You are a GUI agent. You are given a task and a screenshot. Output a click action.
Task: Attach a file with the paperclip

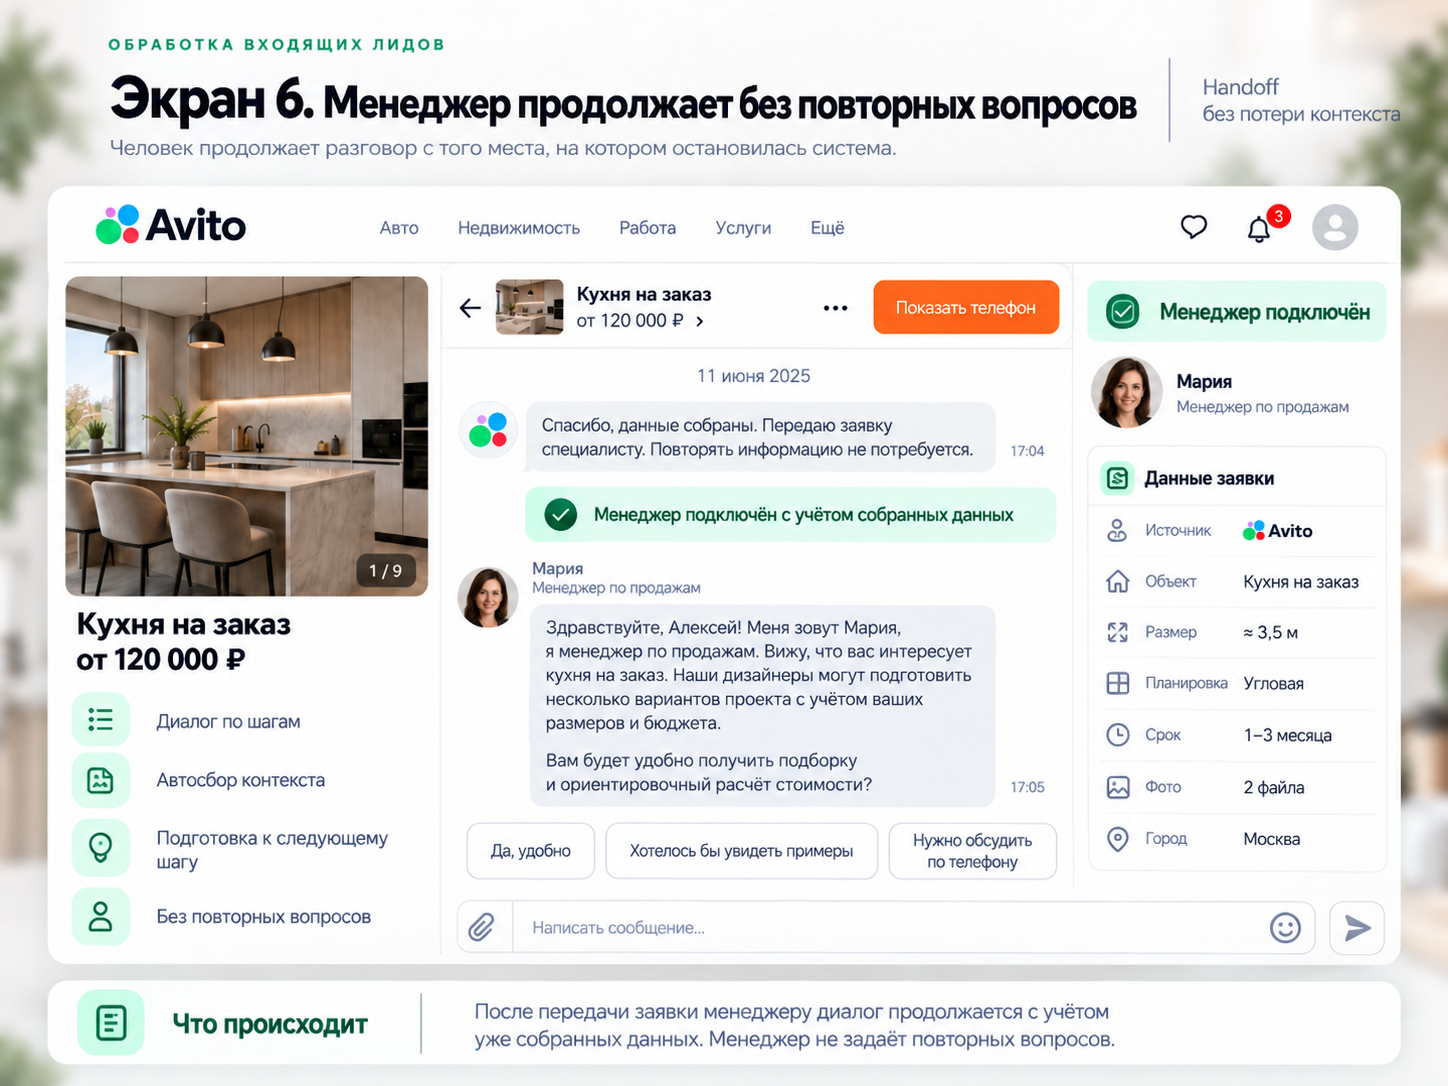pyautogui.click(x=482, y=927)
